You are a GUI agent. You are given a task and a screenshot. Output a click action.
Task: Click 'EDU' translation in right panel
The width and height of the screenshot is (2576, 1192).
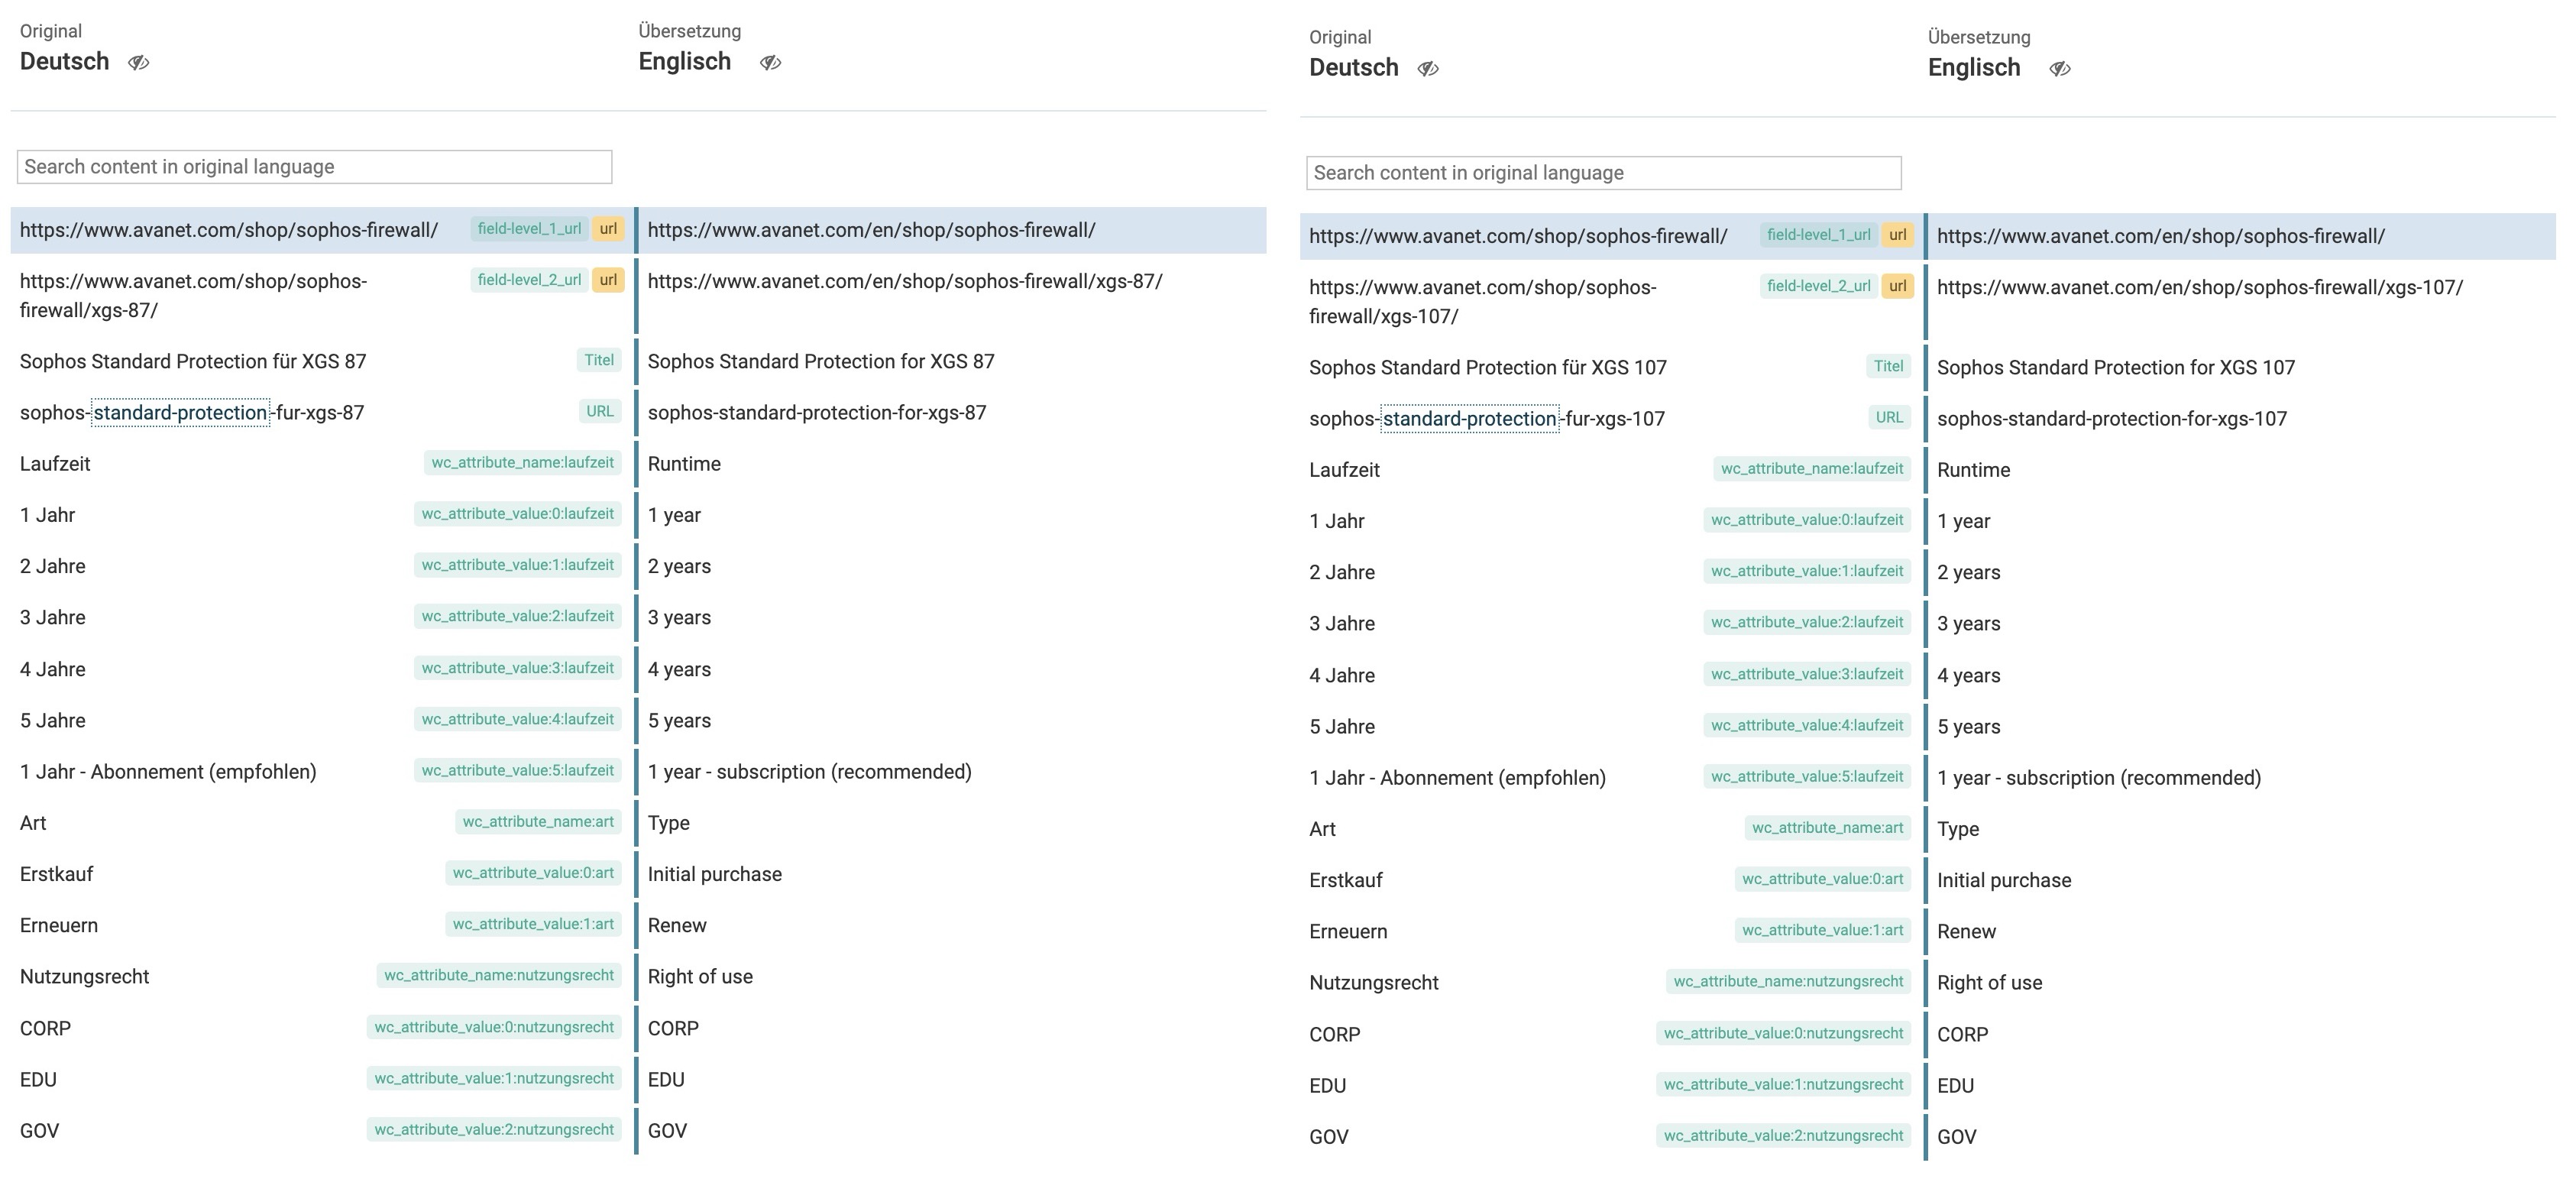coord(1955,1086)
